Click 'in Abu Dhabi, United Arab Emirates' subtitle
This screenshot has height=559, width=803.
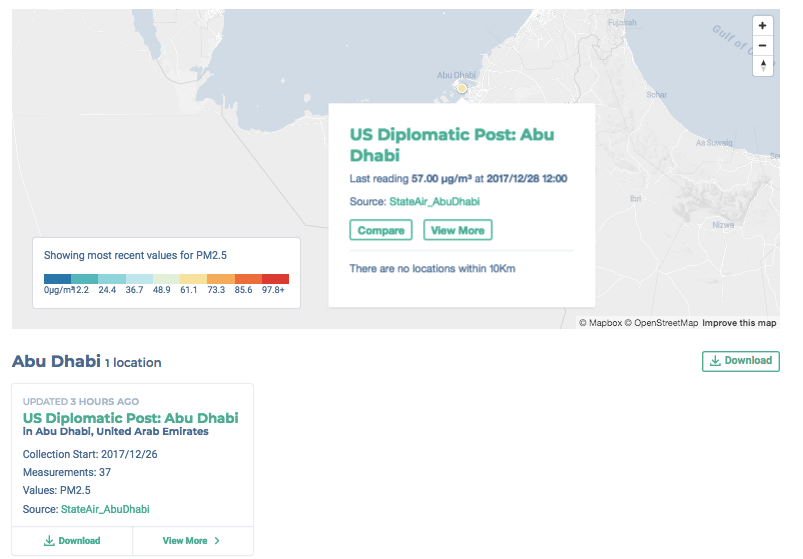116,432
